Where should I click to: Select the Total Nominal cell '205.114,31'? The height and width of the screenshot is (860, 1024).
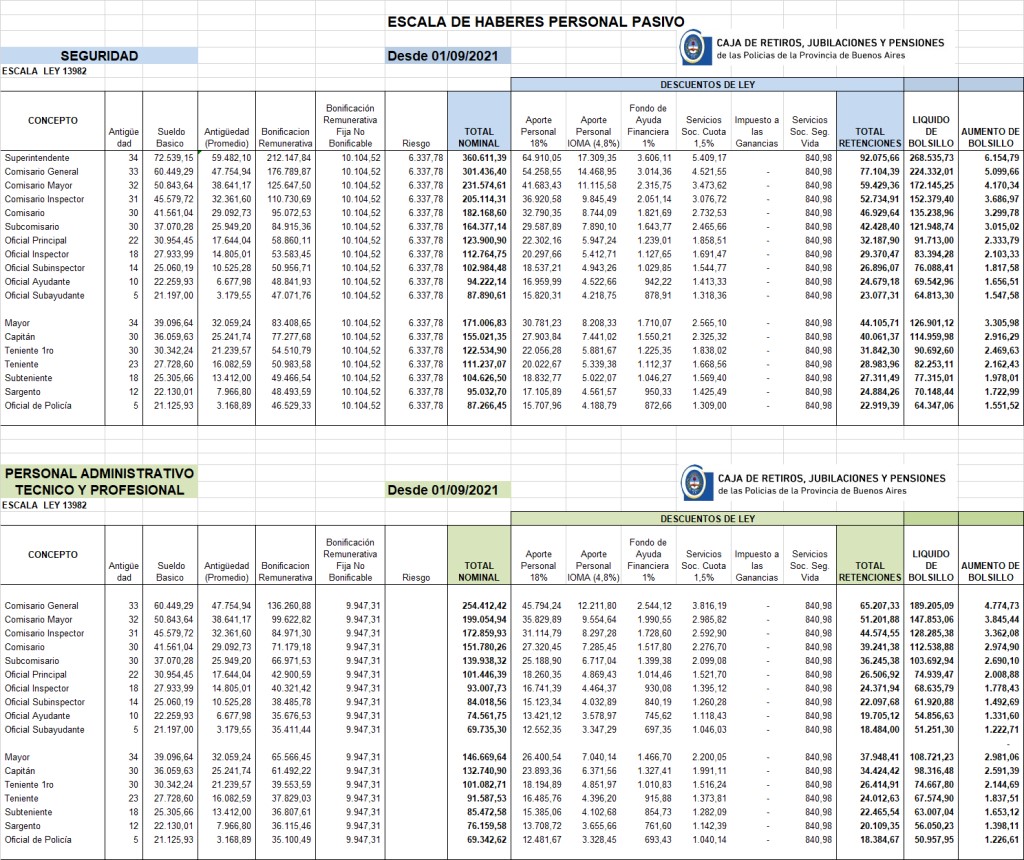484,199
